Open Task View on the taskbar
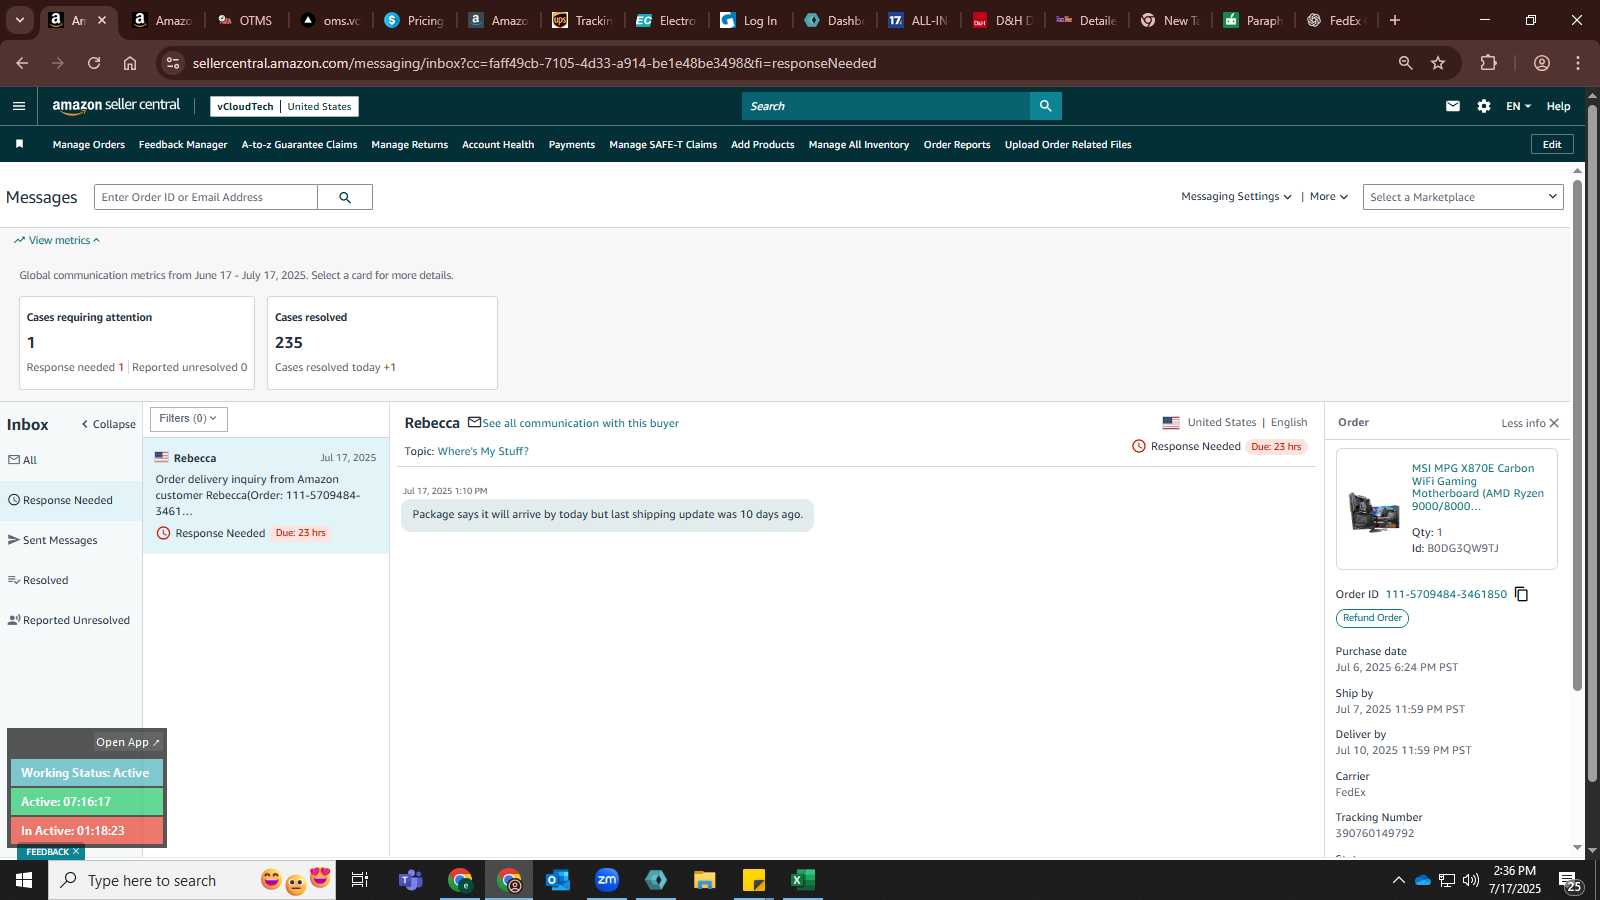Image resolution: width=1600 pixels, height=900 pixels. [x=360, y=880]
